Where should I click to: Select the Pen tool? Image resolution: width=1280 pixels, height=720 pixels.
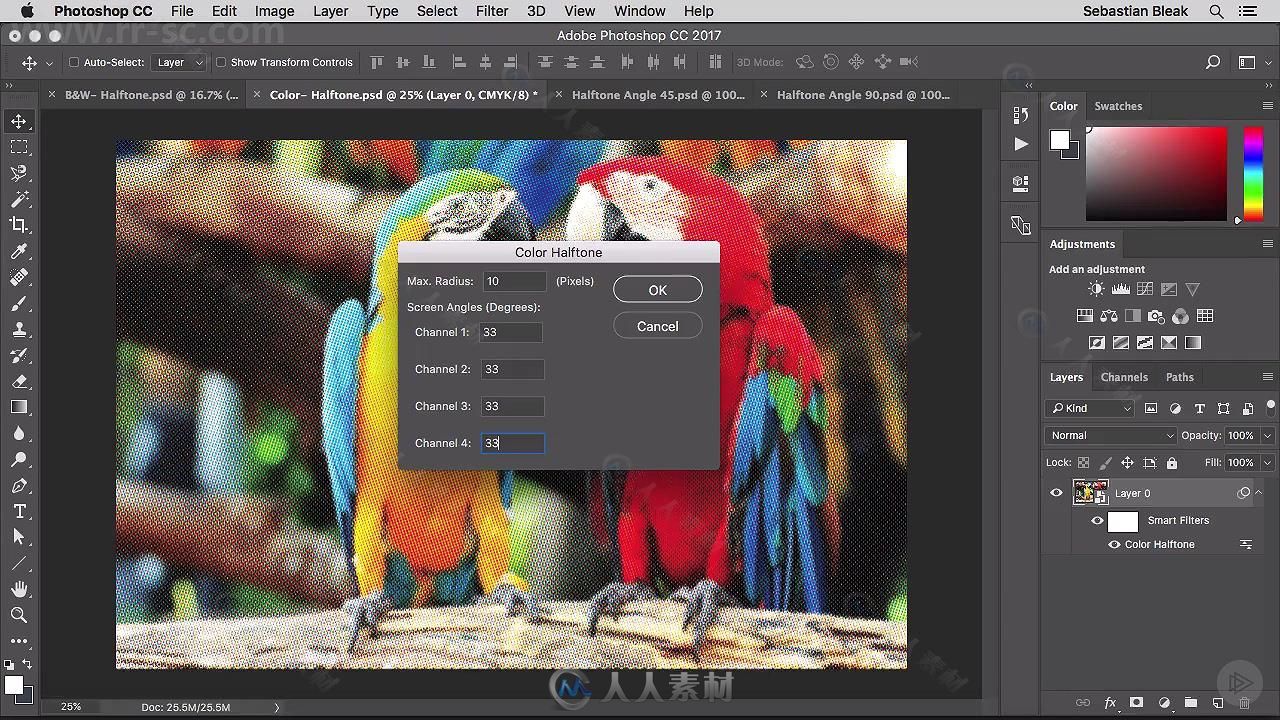19,485
